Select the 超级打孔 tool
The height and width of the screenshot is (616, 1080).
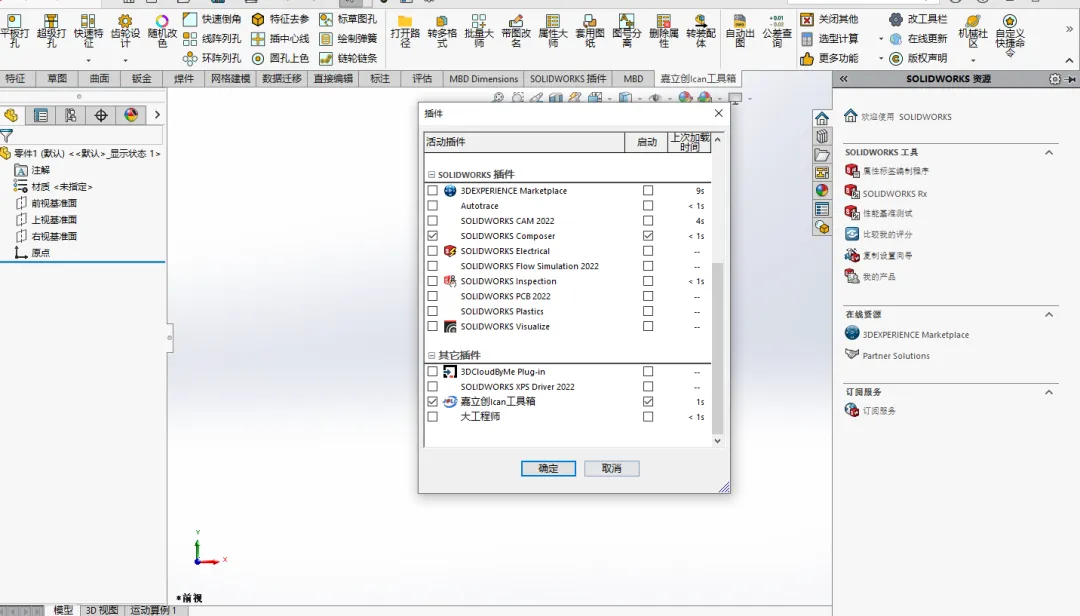(52, 31)
